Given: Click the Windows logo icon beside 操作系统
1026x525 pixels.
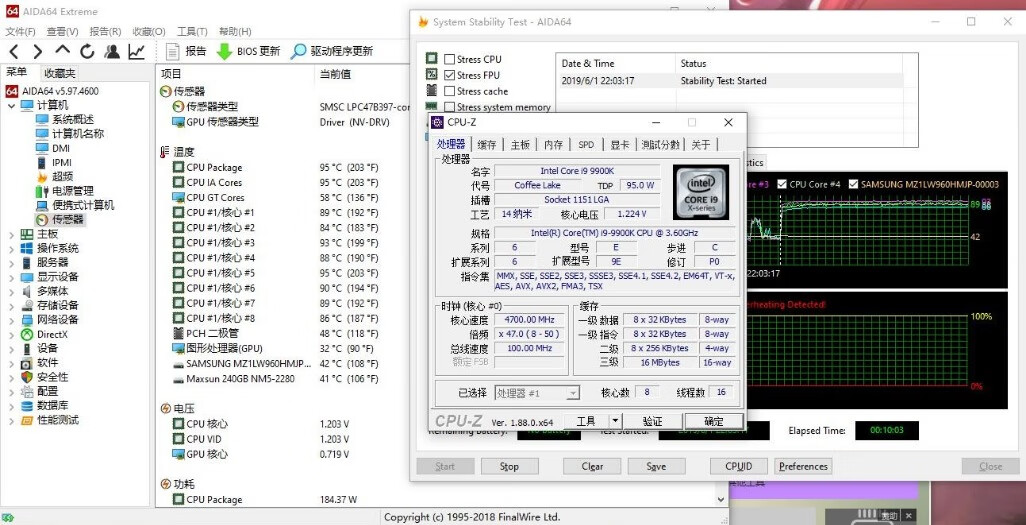Looking at the screenshot, I should [27, 248].
